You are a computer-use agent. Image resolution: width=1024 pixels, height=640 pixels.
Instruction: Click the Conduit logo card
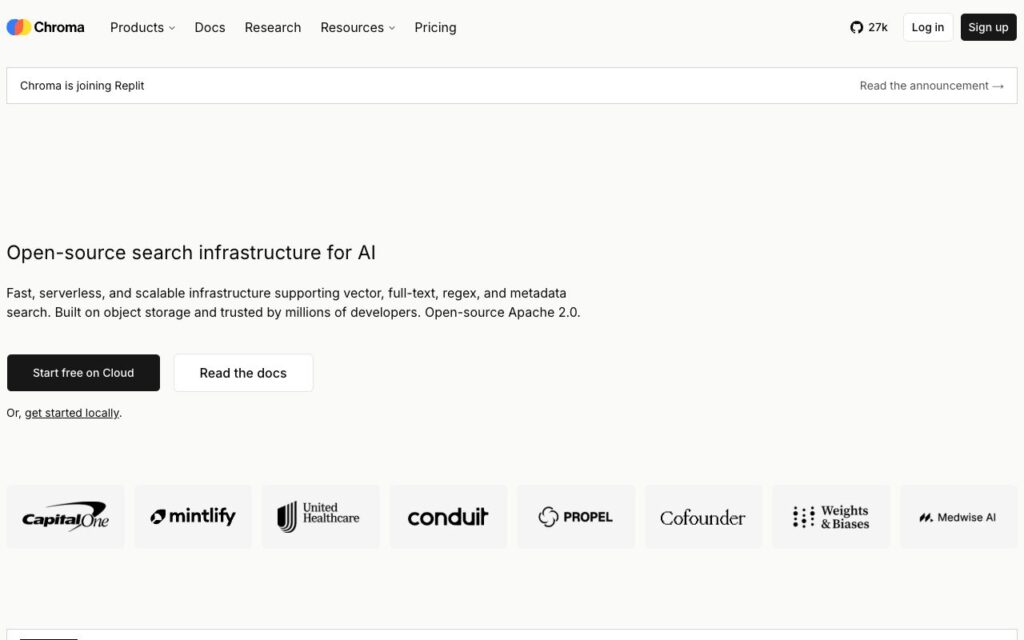(x=448, y=517)
